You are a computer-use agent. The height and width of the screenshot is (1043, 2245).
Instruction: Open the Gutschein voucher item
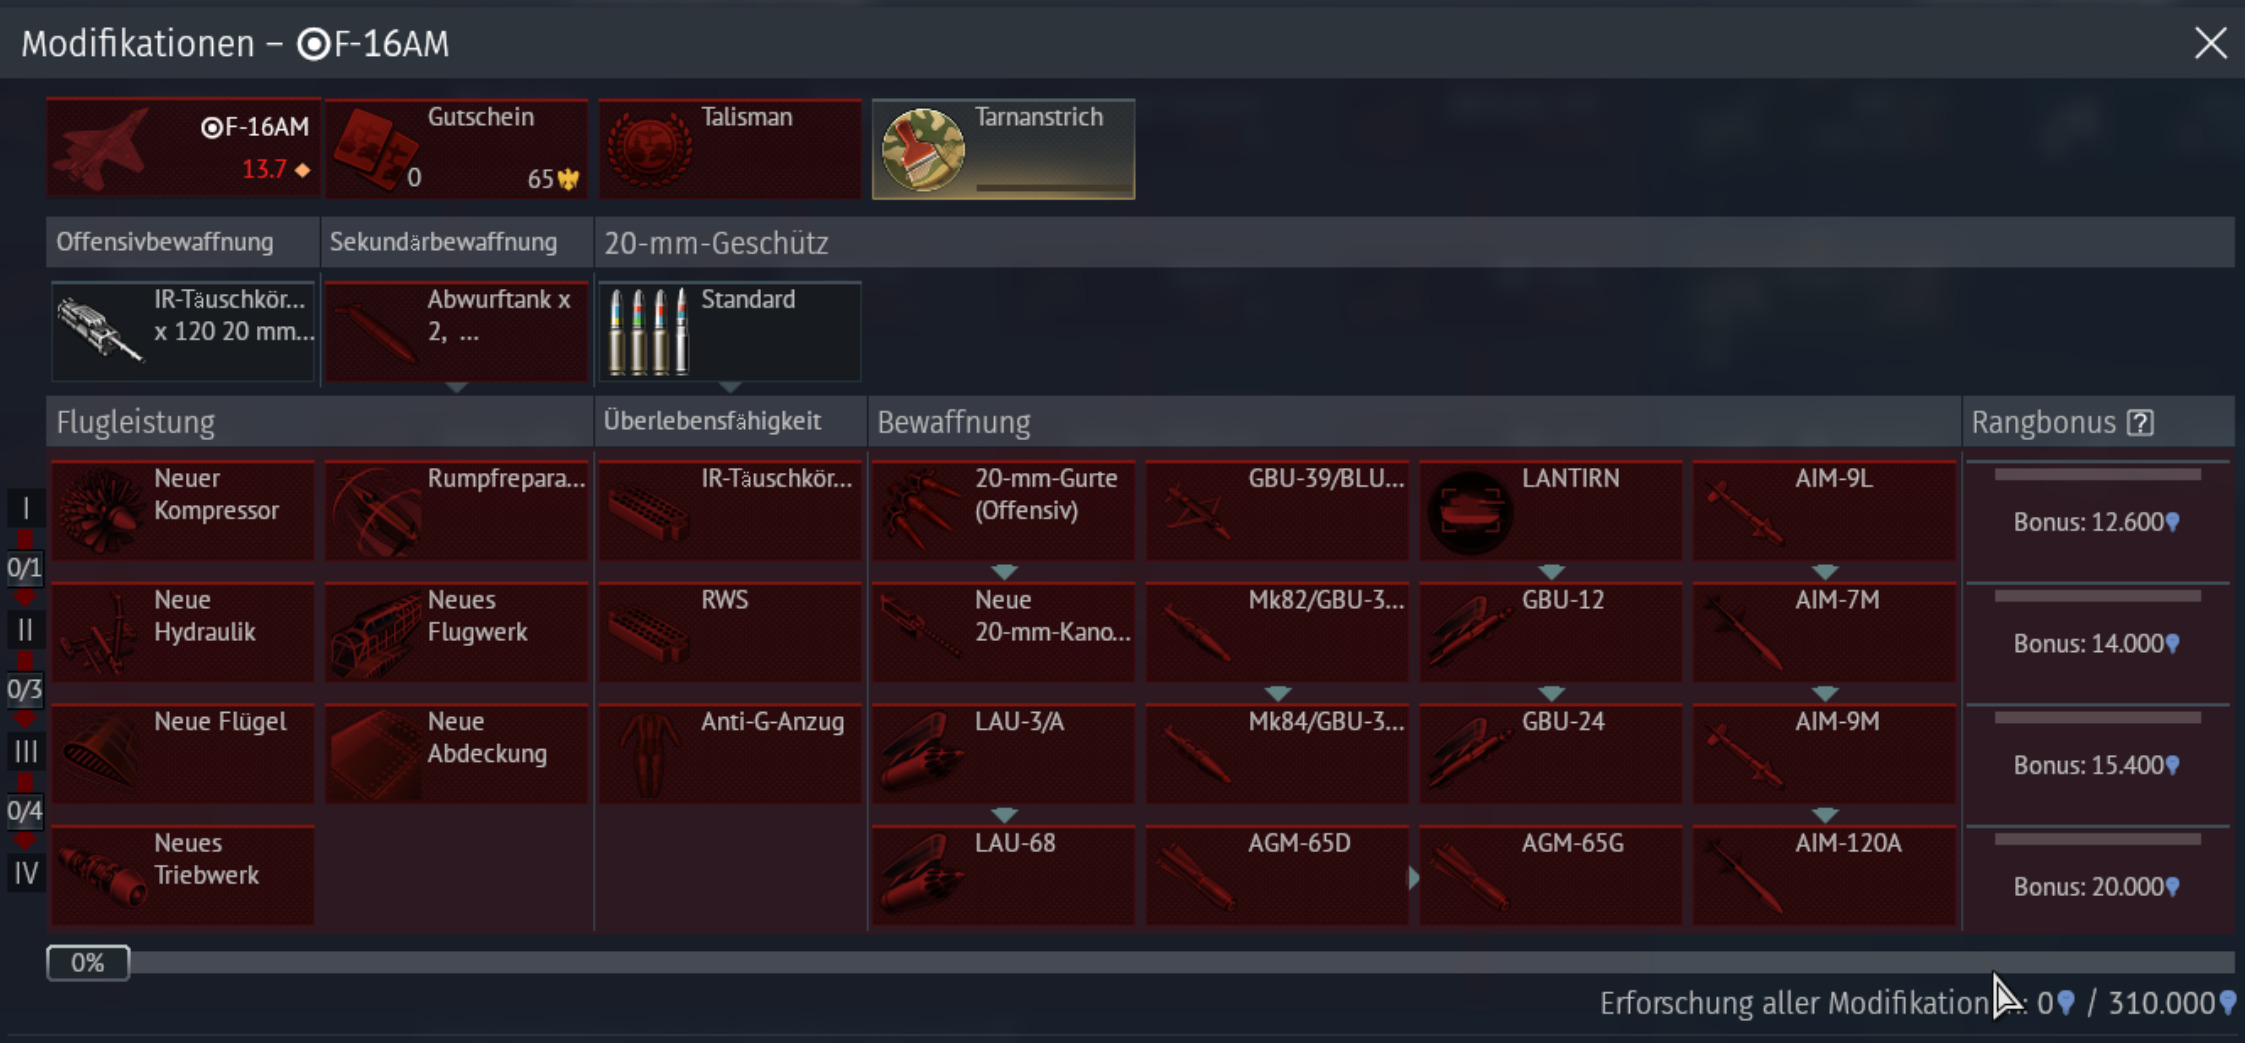[456, 148]
